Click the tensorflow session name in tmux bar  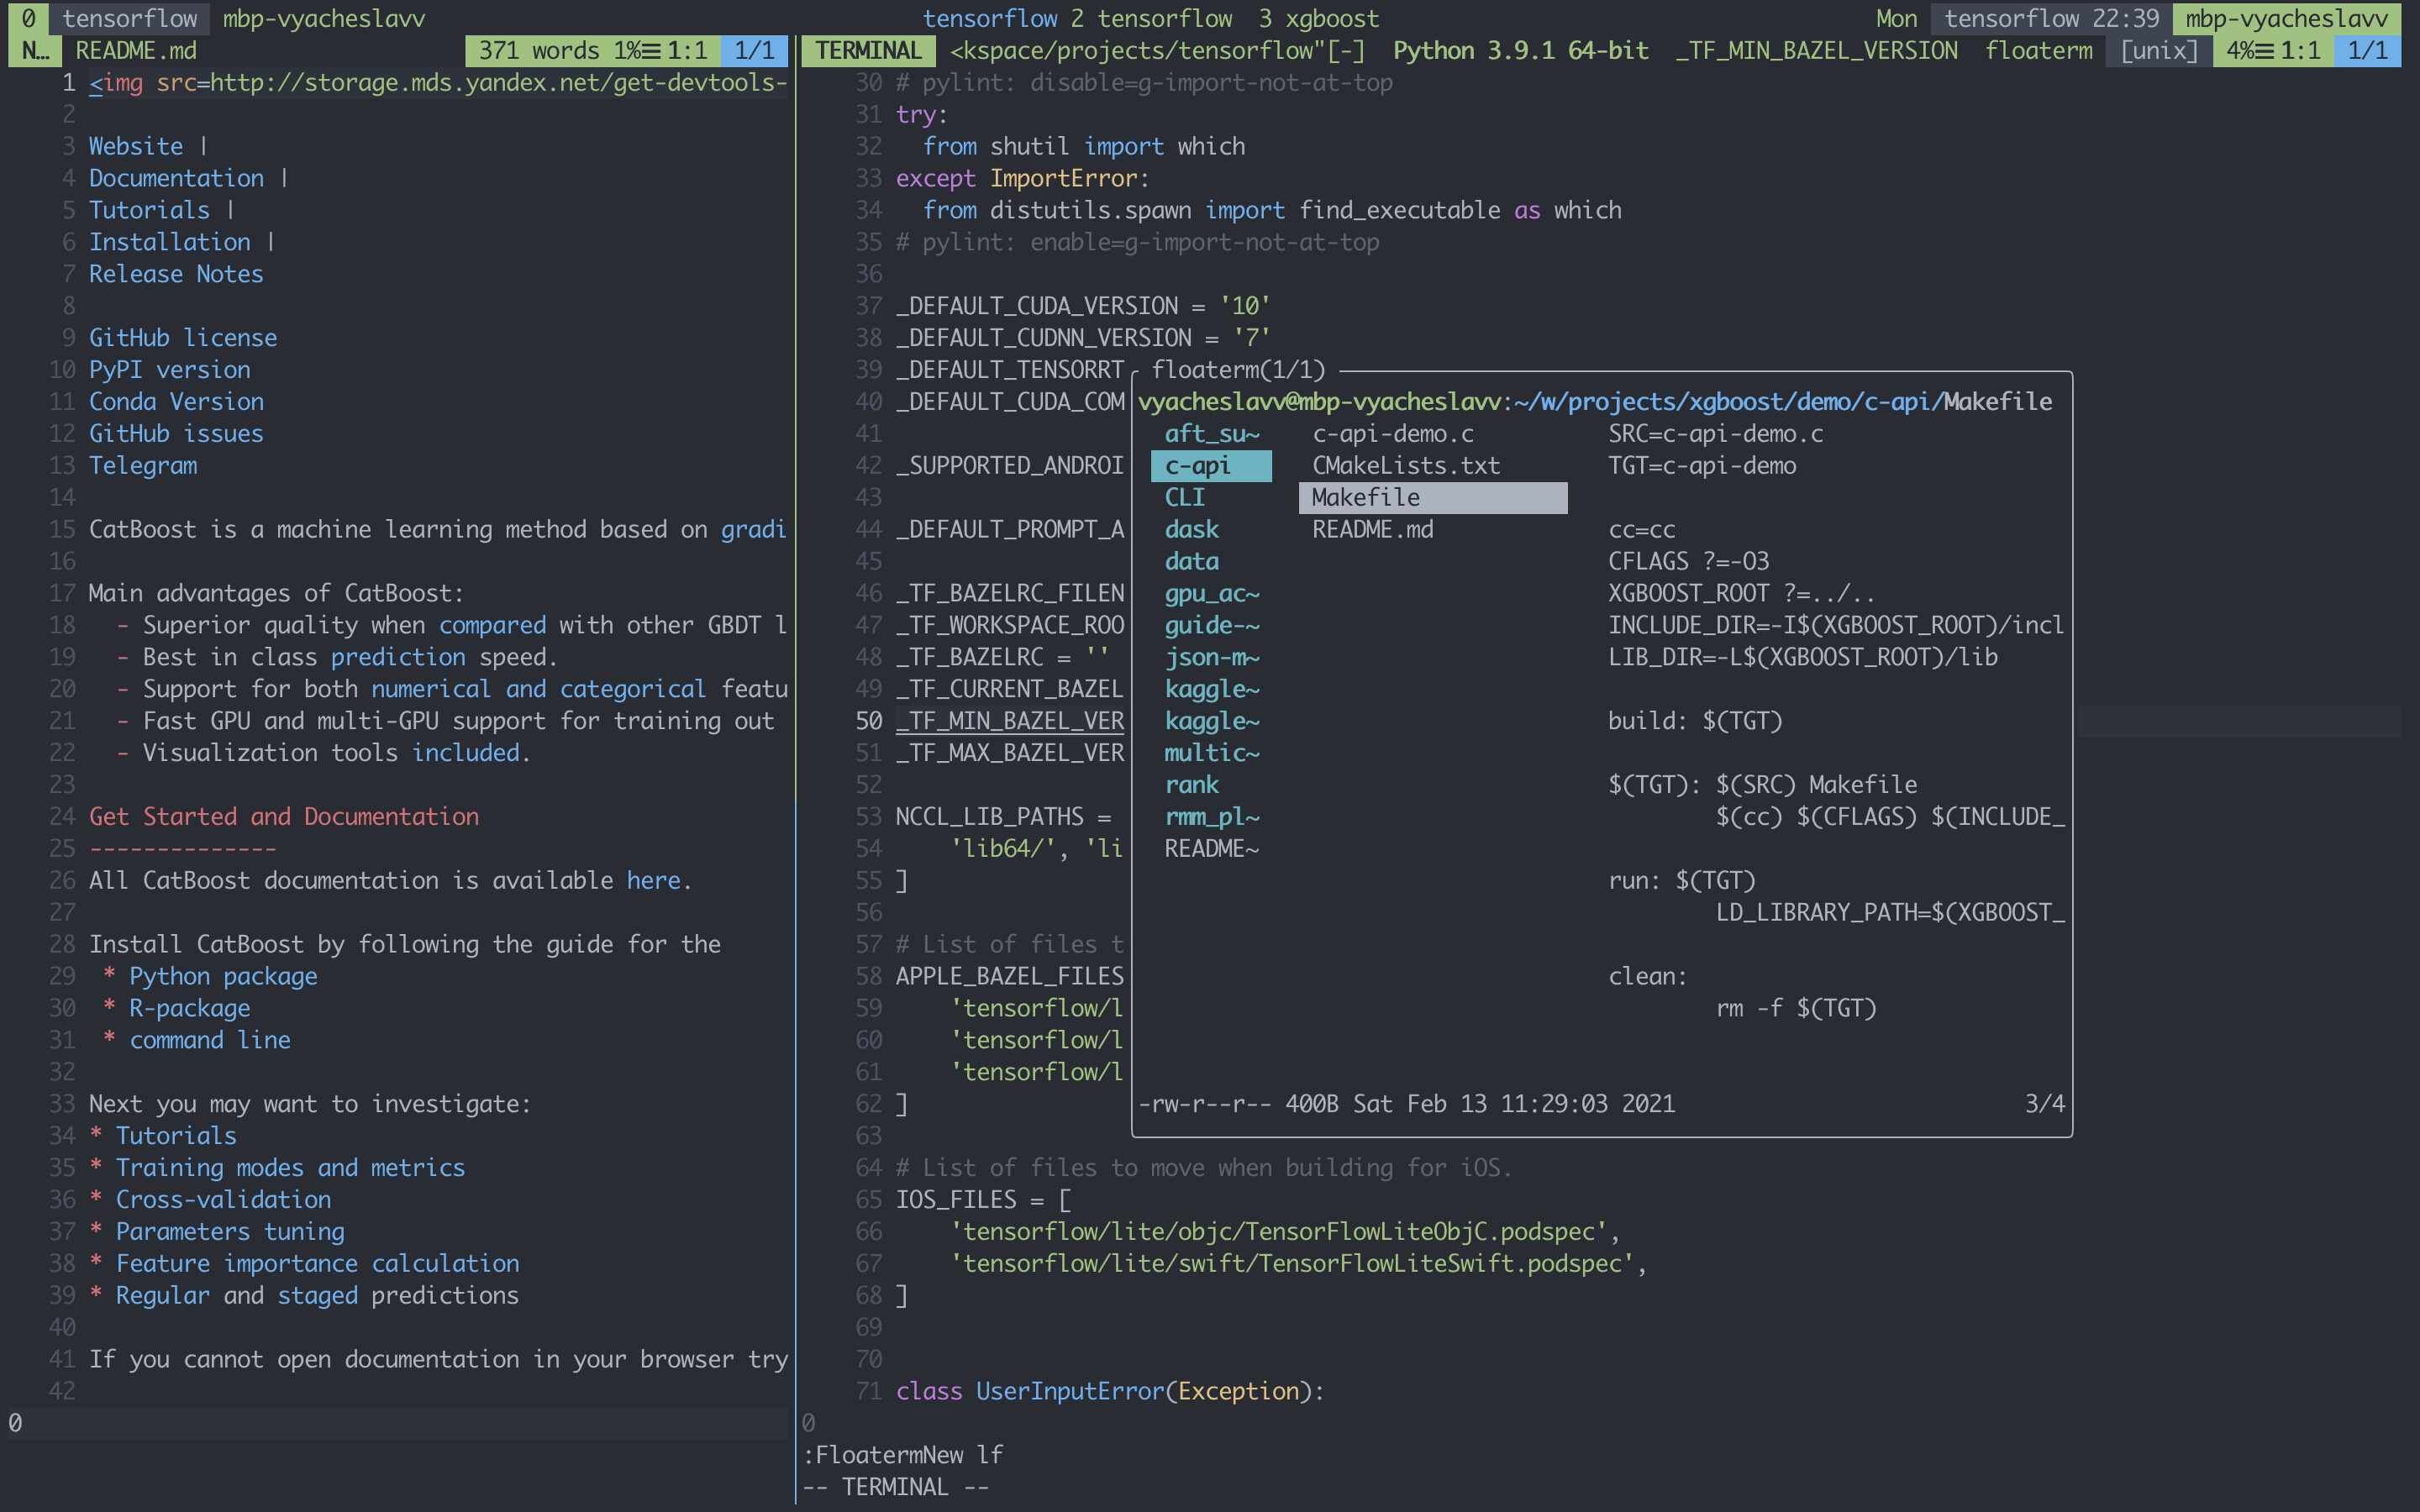click(129, 18)
